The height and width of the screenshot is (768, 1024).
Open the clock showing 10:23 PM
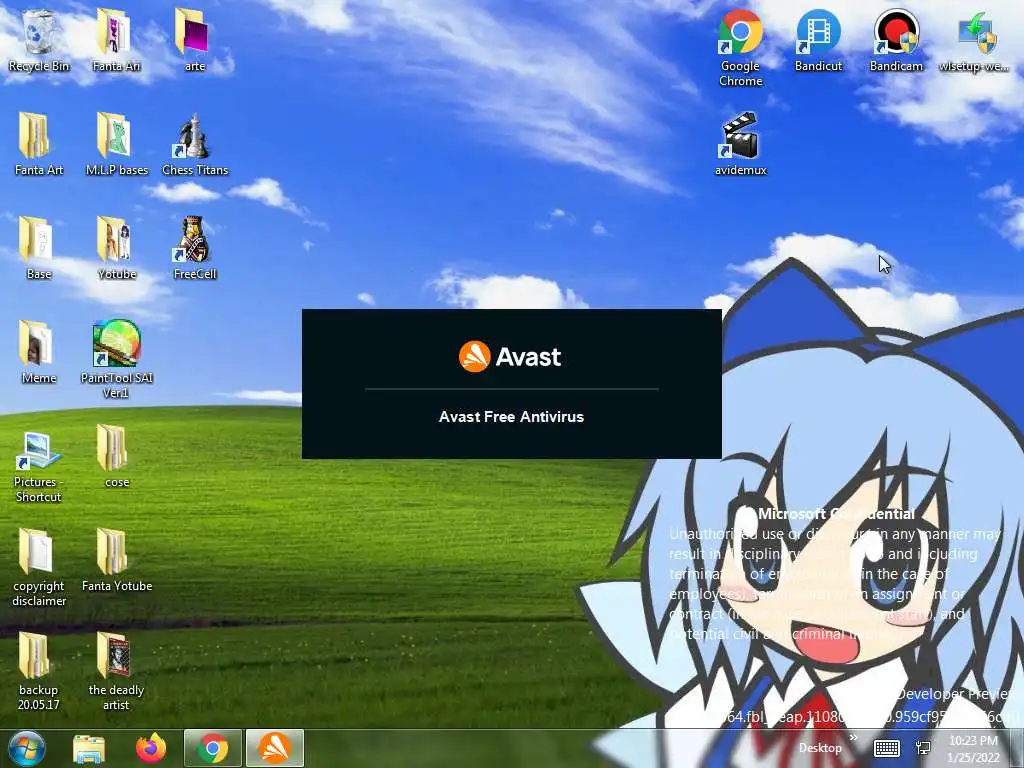(974, 749)
